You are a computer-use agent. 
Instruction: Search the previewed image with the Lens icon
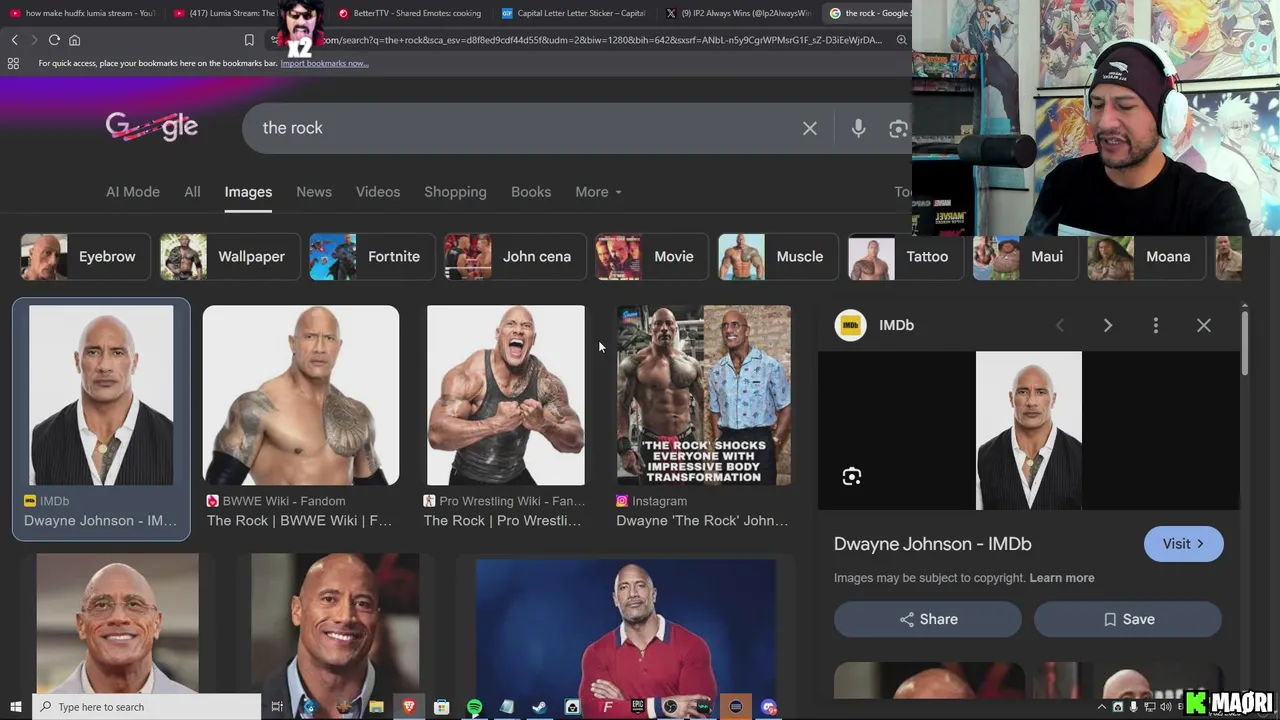pos(852,476)
